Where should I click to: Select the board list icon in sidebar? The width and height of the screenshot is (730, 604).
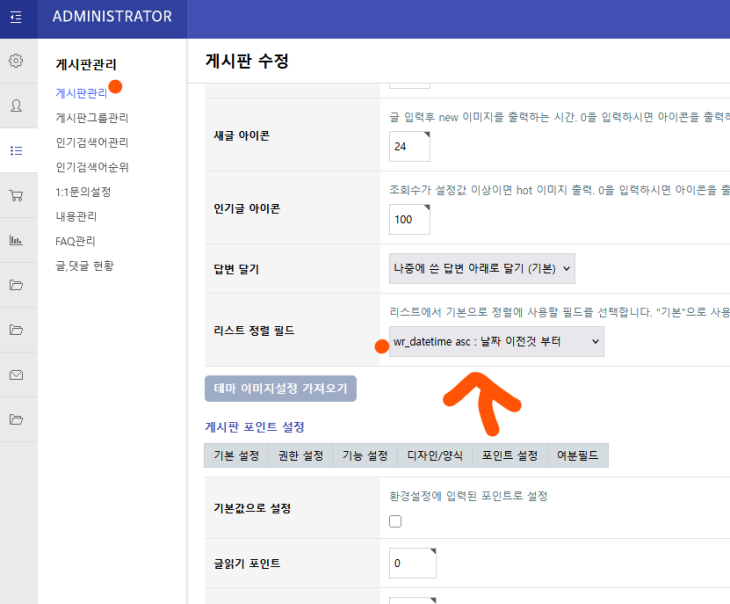pos(16,150)
